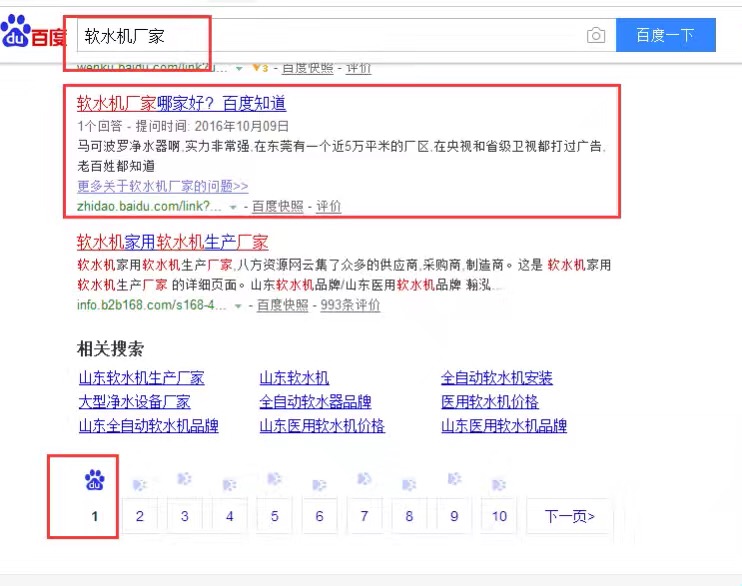Click the current page 1 paw icon
Viewport: 742px width, 586px height.
95,480
